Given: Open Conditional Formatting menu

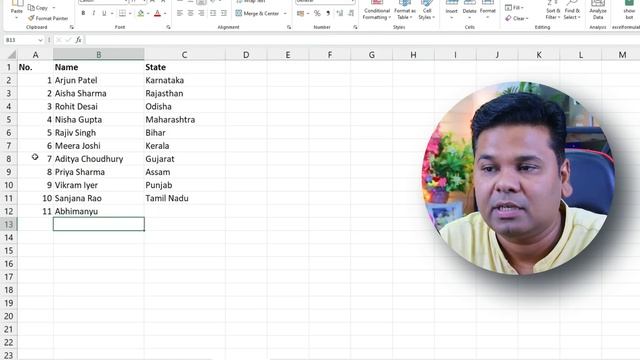Looking at the screenshot, I should click(377, 11).
